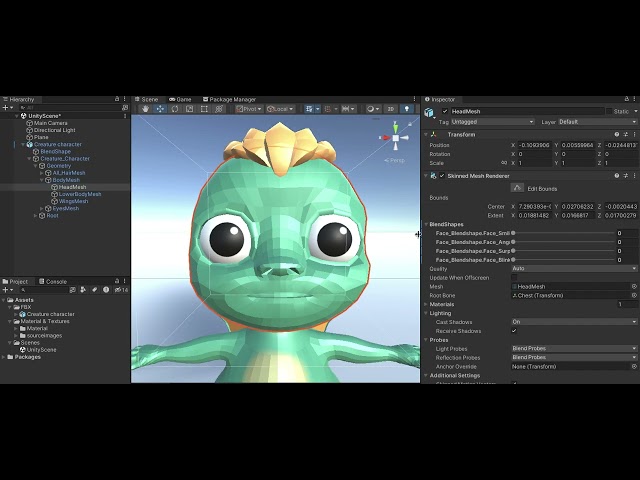Open the Layer dropdown showing Default
This screenshot has width=640, height=480.
tap(598, 122)
